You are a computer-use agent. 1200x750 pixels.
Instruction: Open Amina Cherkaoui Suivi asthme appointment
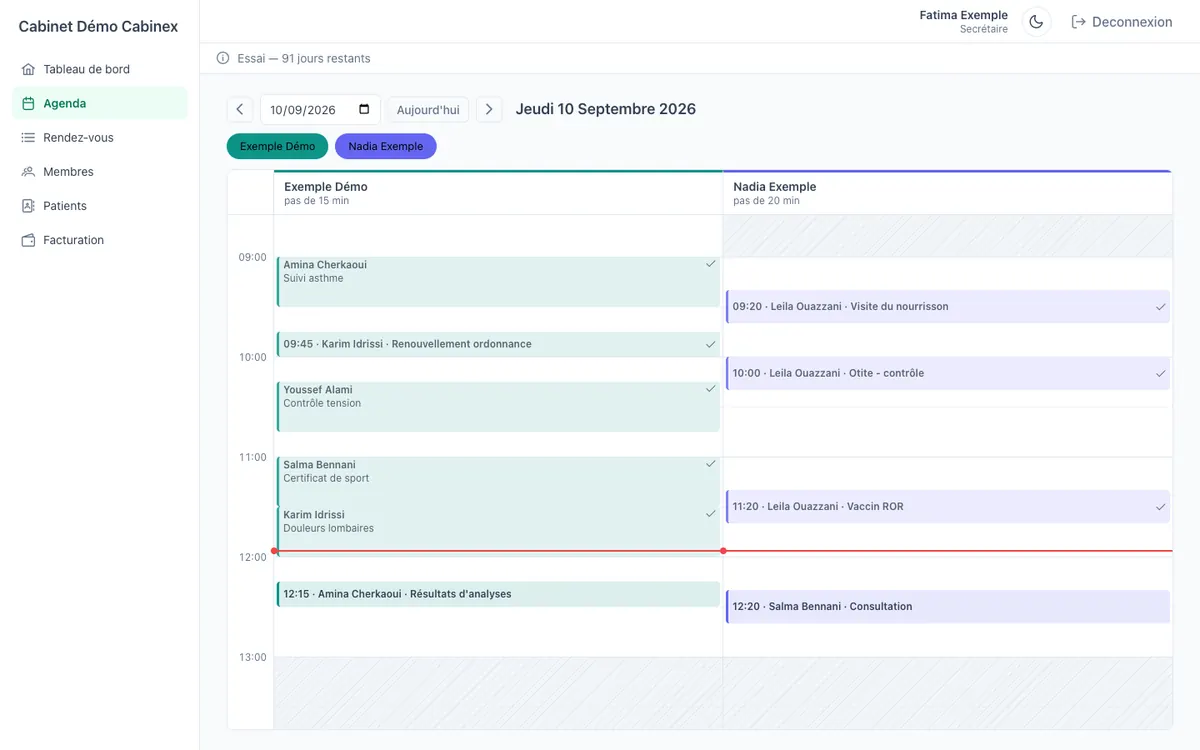click(498, 282)
